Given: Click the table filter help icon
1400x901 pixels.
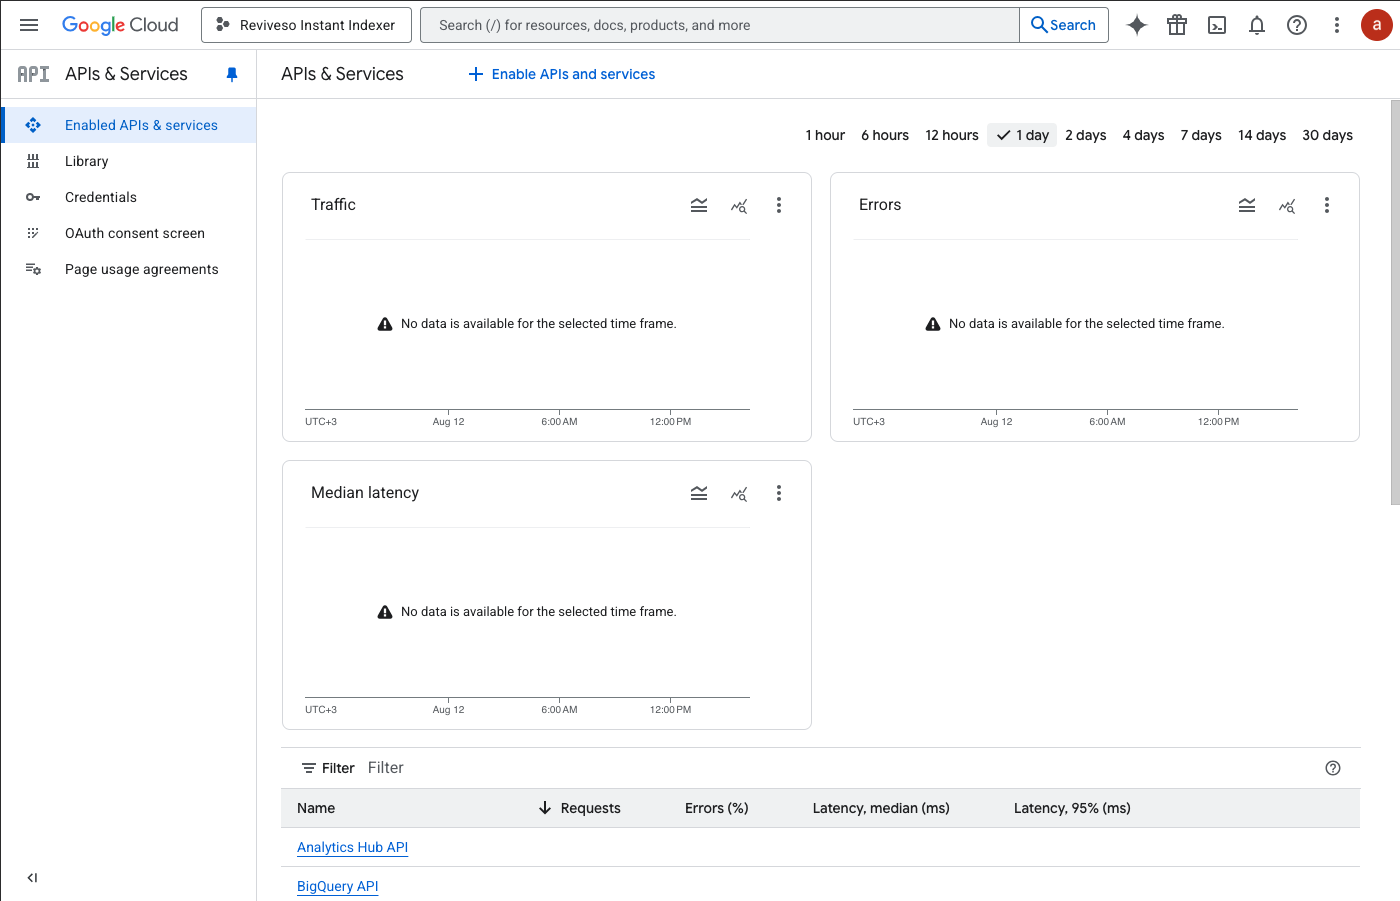Looking at the screenshot, I should pos(1333,768).
